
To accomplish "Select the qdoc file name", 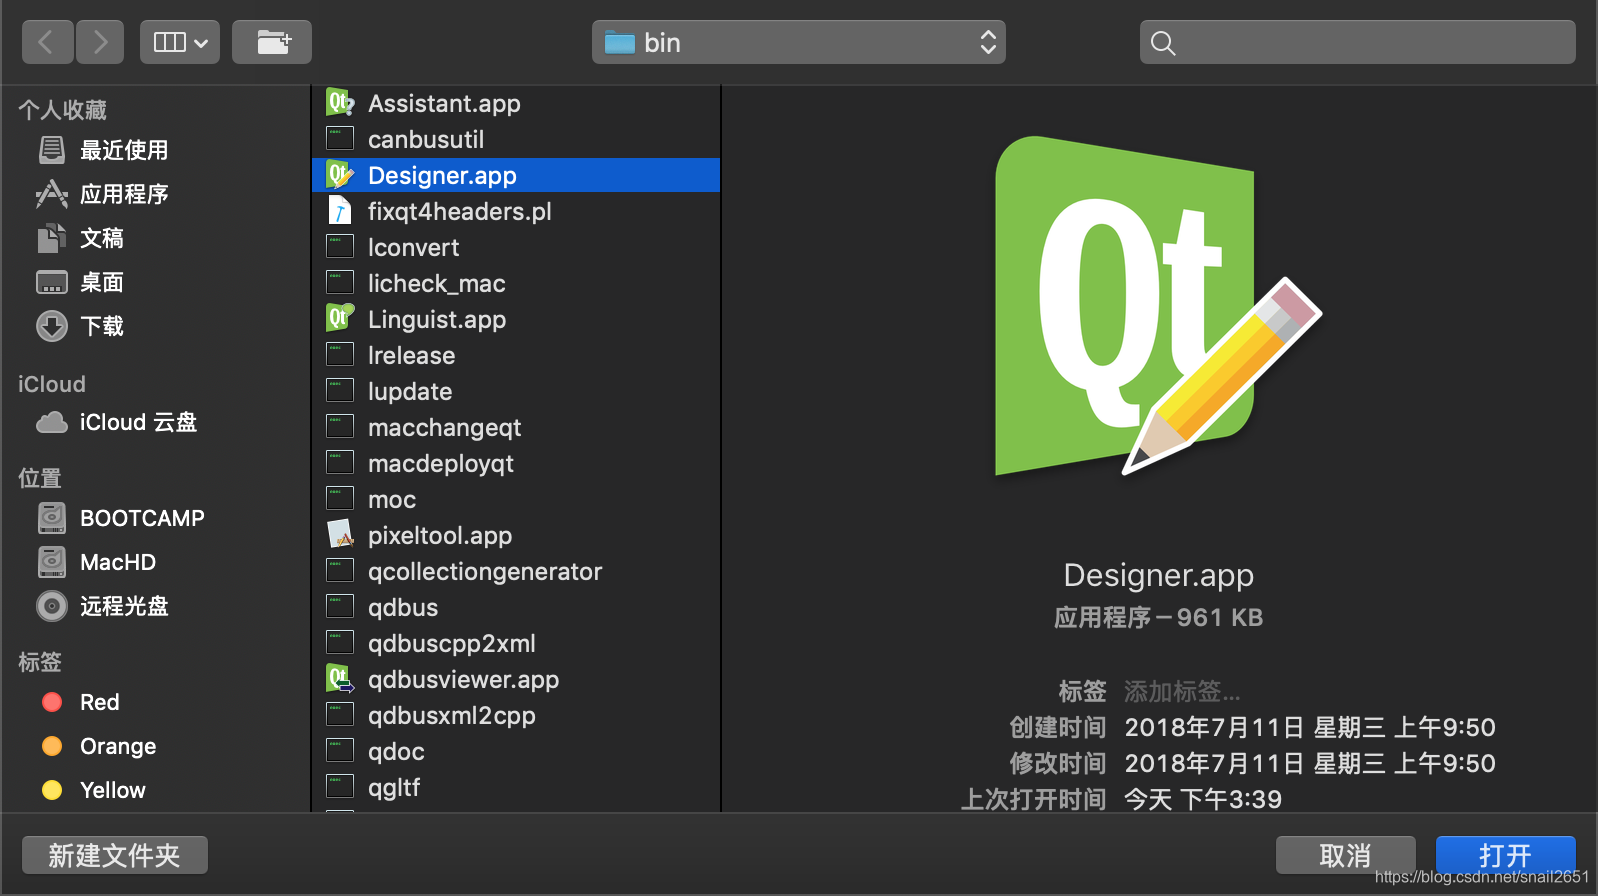I will click(x=396, y=751).
